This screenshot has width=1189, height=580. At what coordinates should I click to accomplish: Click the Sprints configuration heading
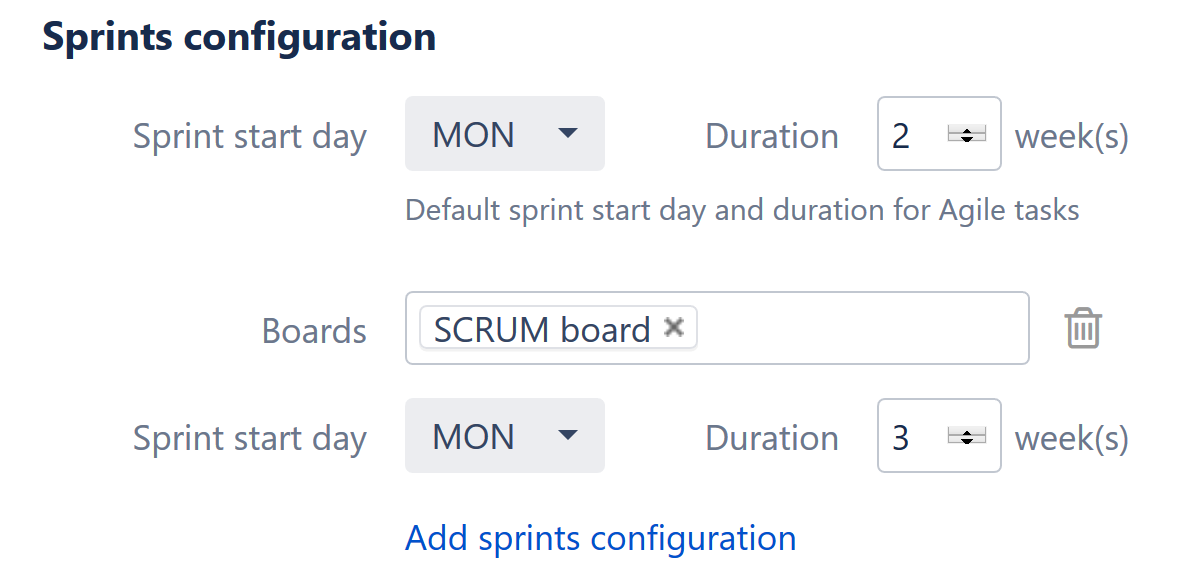239,36
